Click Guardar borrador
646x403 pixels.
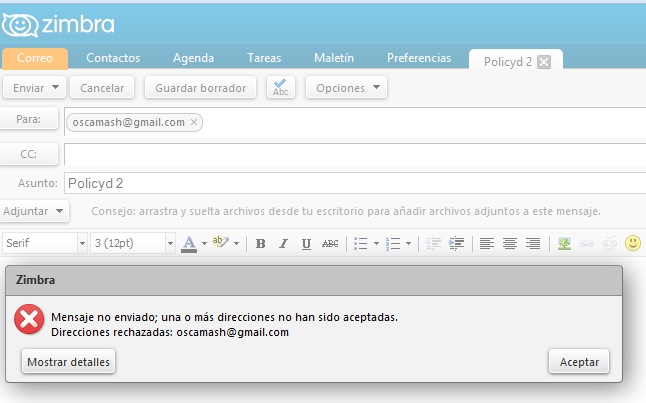201,87
